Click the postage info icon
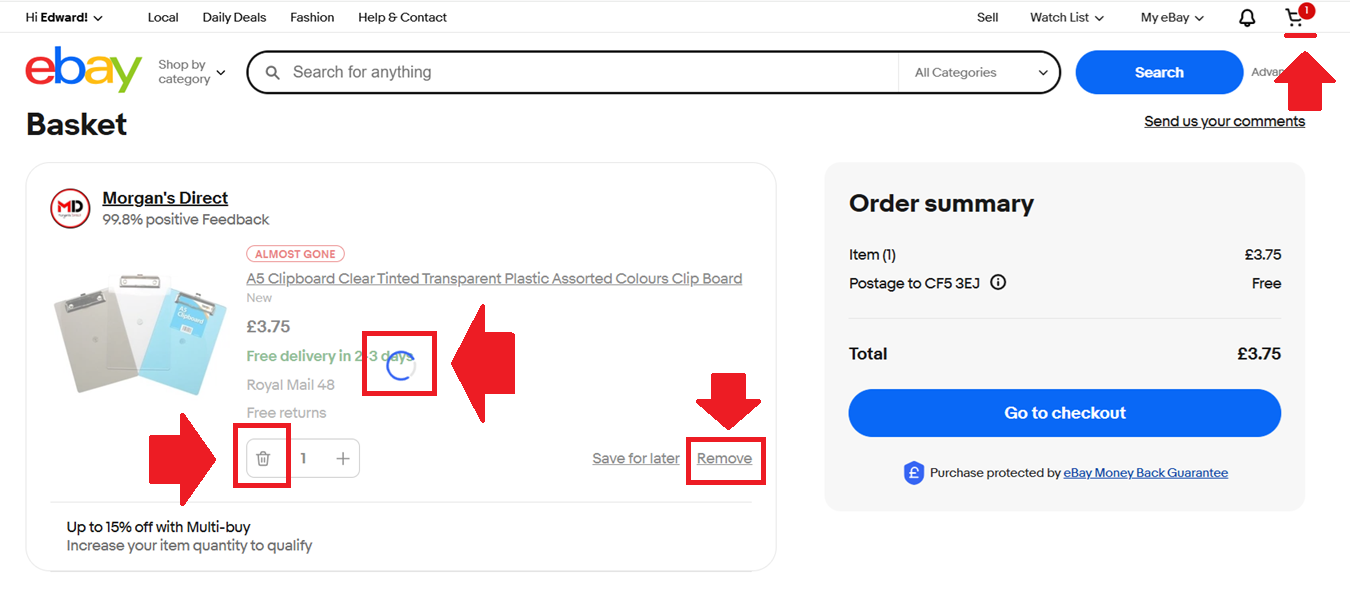The width and height of the screenshot is (1350, 596). click(998, 283)
